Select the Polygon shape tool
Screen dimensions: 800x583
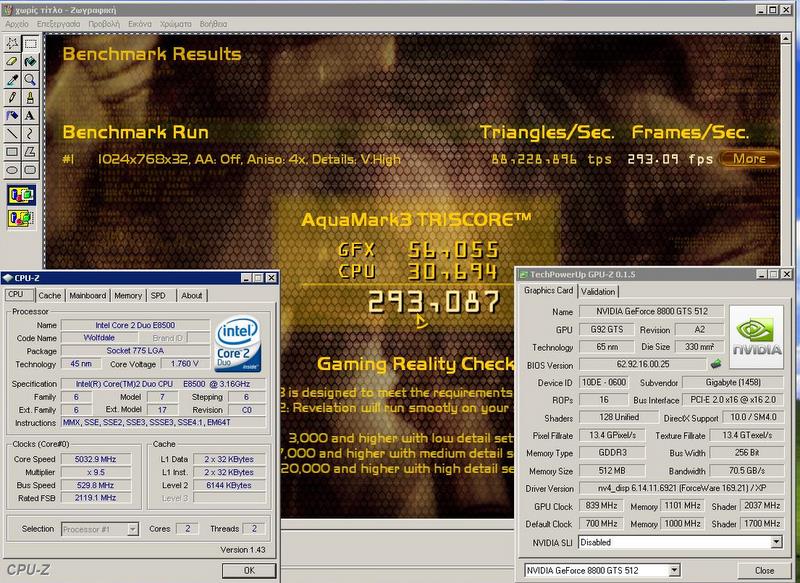coord(30,151)
